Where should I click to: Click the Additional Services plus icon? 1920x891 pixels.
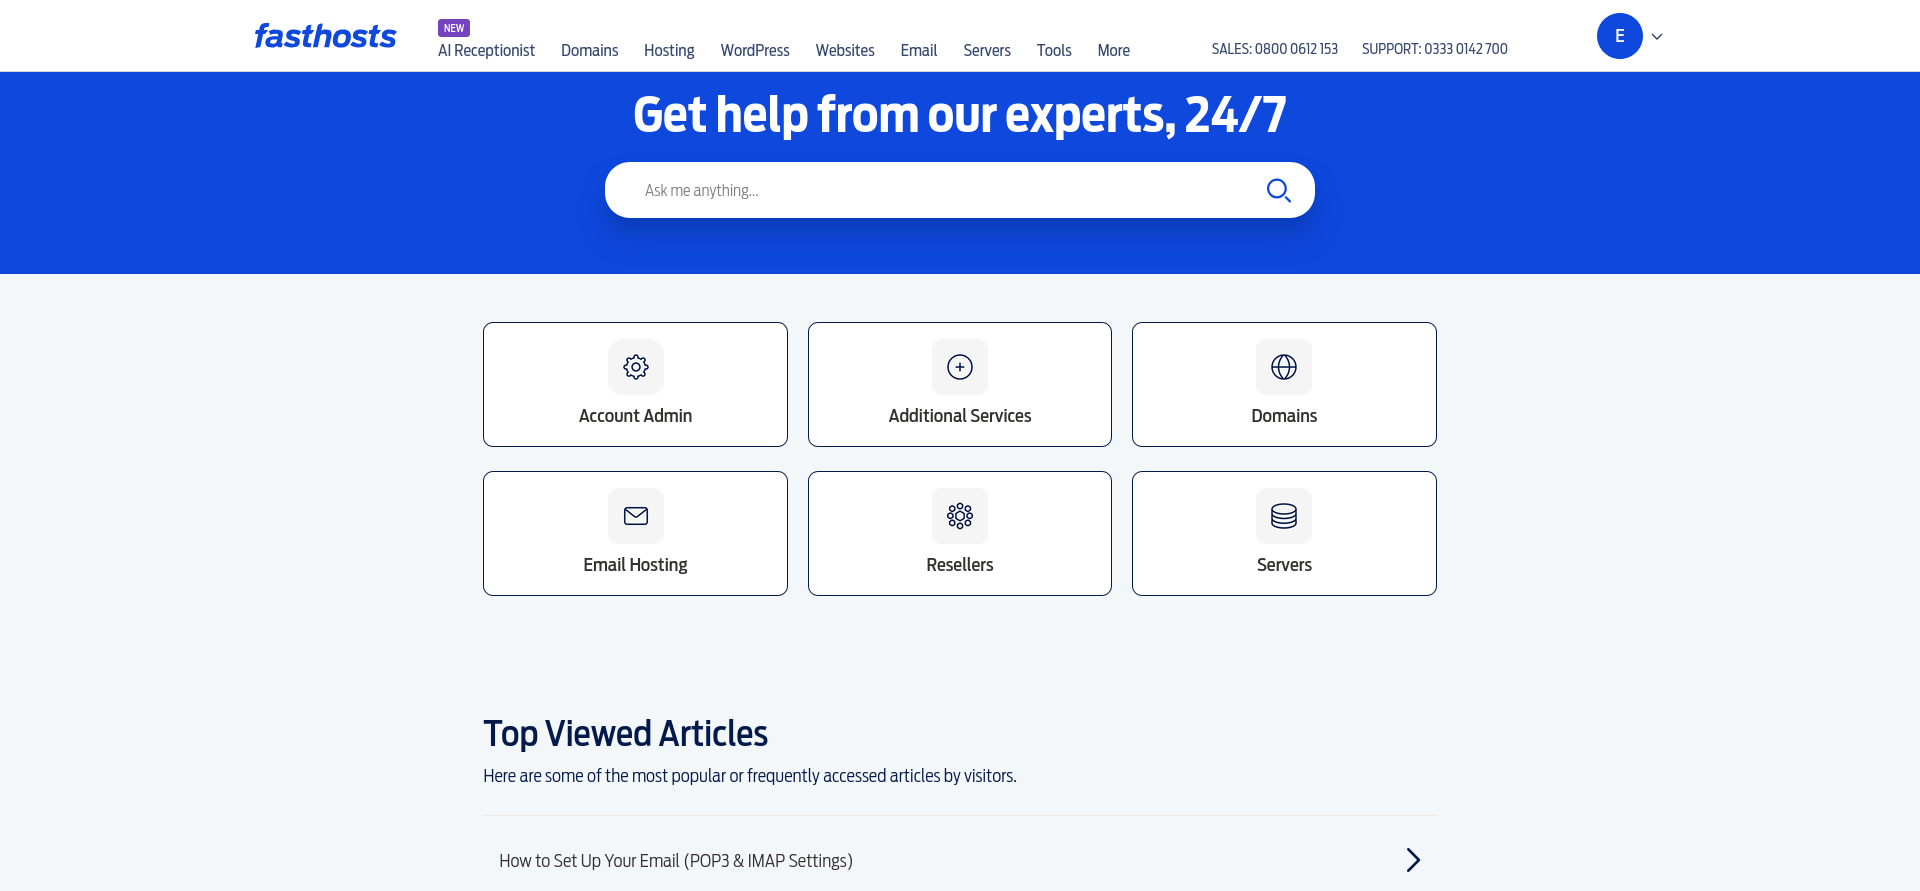click(960, 367)
